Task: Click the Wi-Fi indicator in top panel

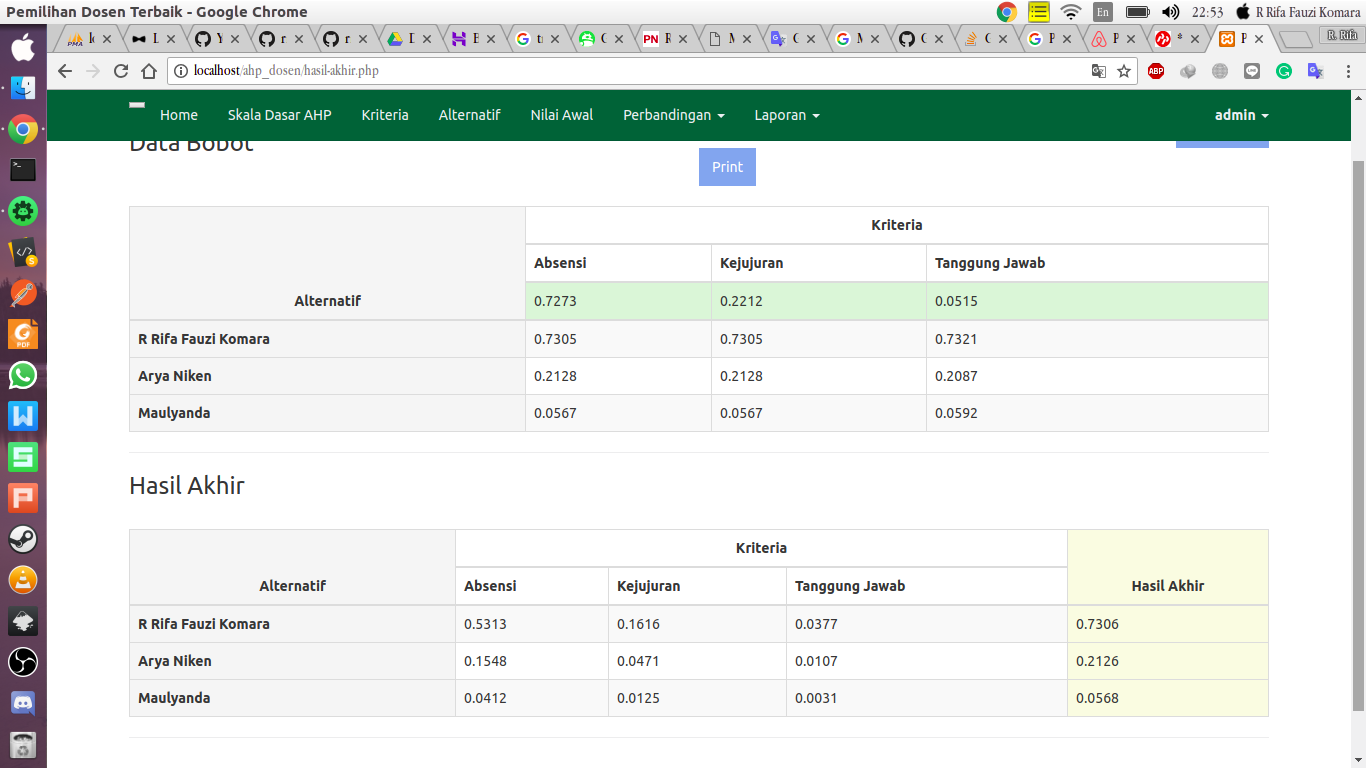Action: coord(1071,12)
